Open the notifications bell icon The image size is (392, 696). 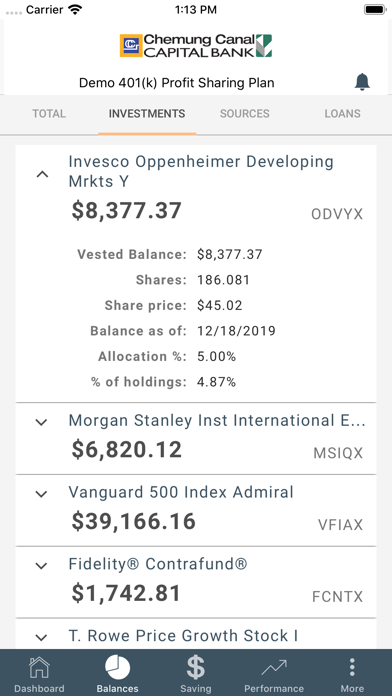tap(362, 82)
